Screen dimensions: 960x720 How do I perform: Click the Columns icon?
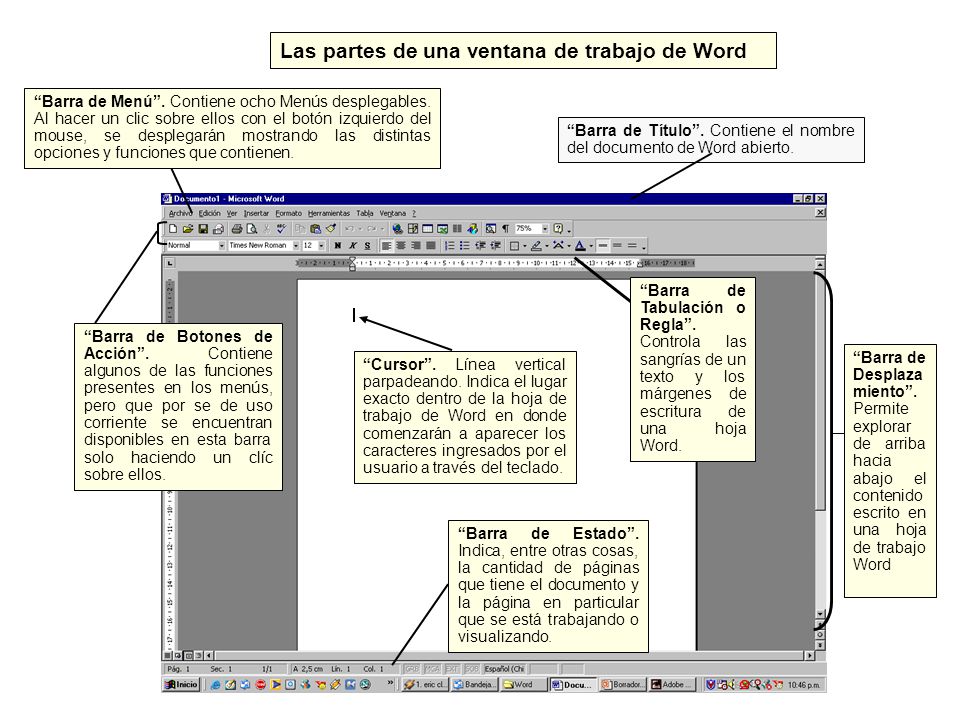coord(457,228)
